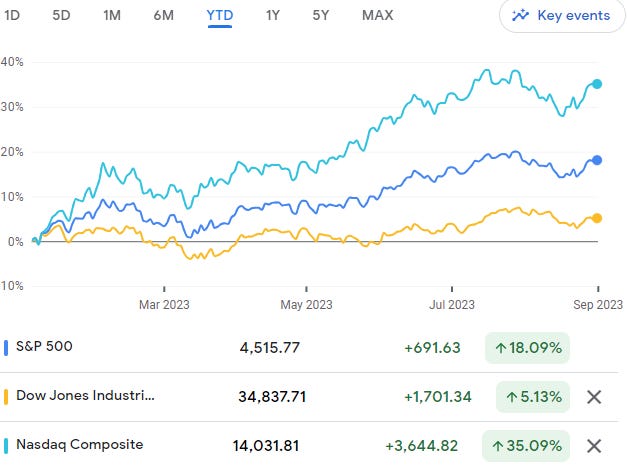627x466 pixels.
Task: Click the 30% y-axis label
Action: pyautogui.click(x=12, y=107)
